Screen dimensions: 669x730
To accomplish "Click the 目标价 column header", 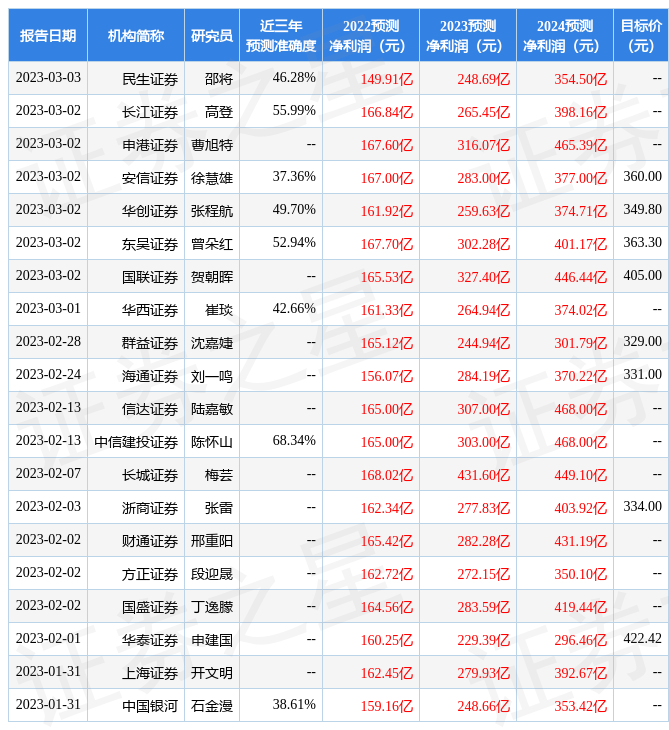I will (x=641, y=35).
